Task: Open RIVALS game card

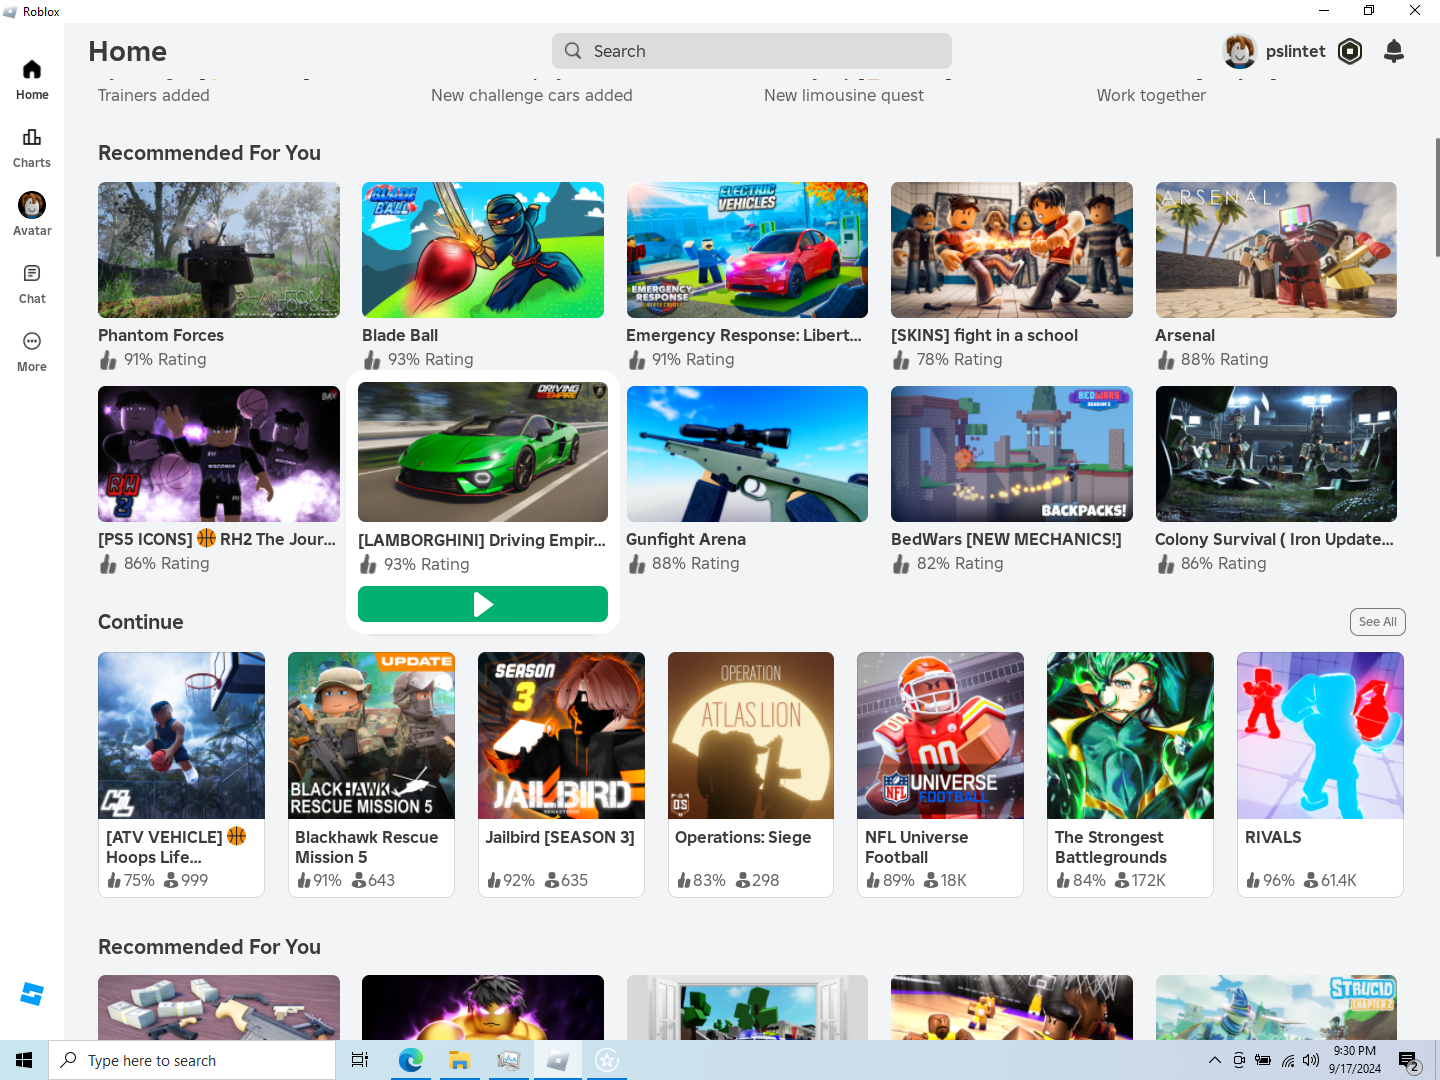Action: pos(1320,775)
